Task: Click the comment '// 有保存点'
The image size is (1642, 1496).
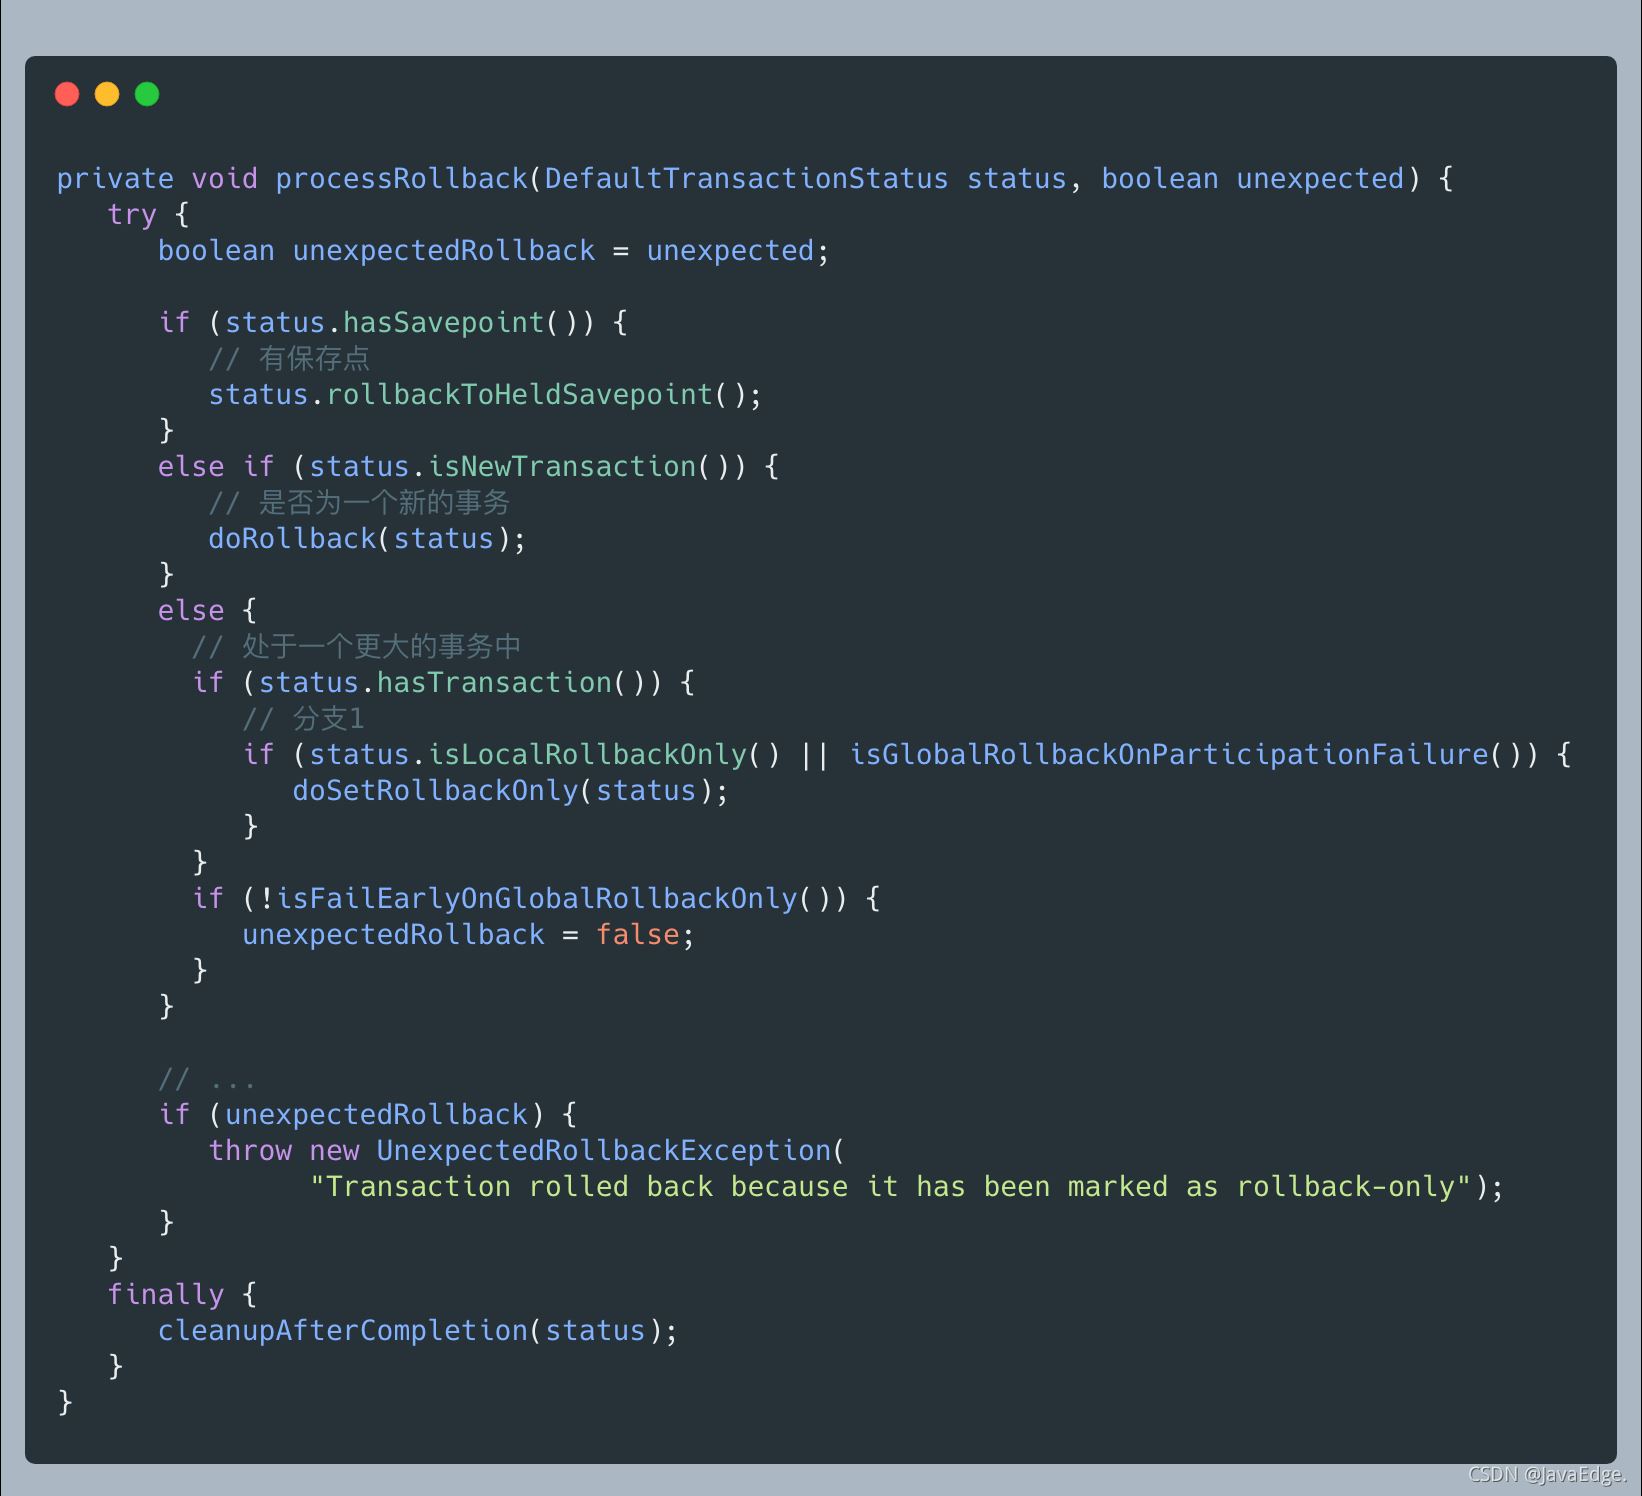Action: coord(289,359)
